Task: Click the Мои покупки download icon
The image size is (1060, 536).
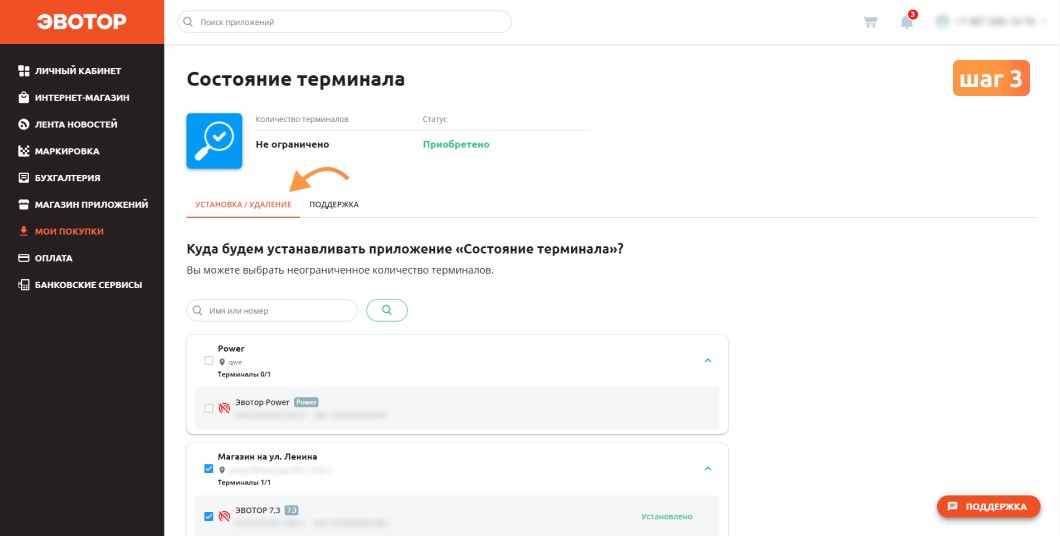Action: click(x=24, y=231)
